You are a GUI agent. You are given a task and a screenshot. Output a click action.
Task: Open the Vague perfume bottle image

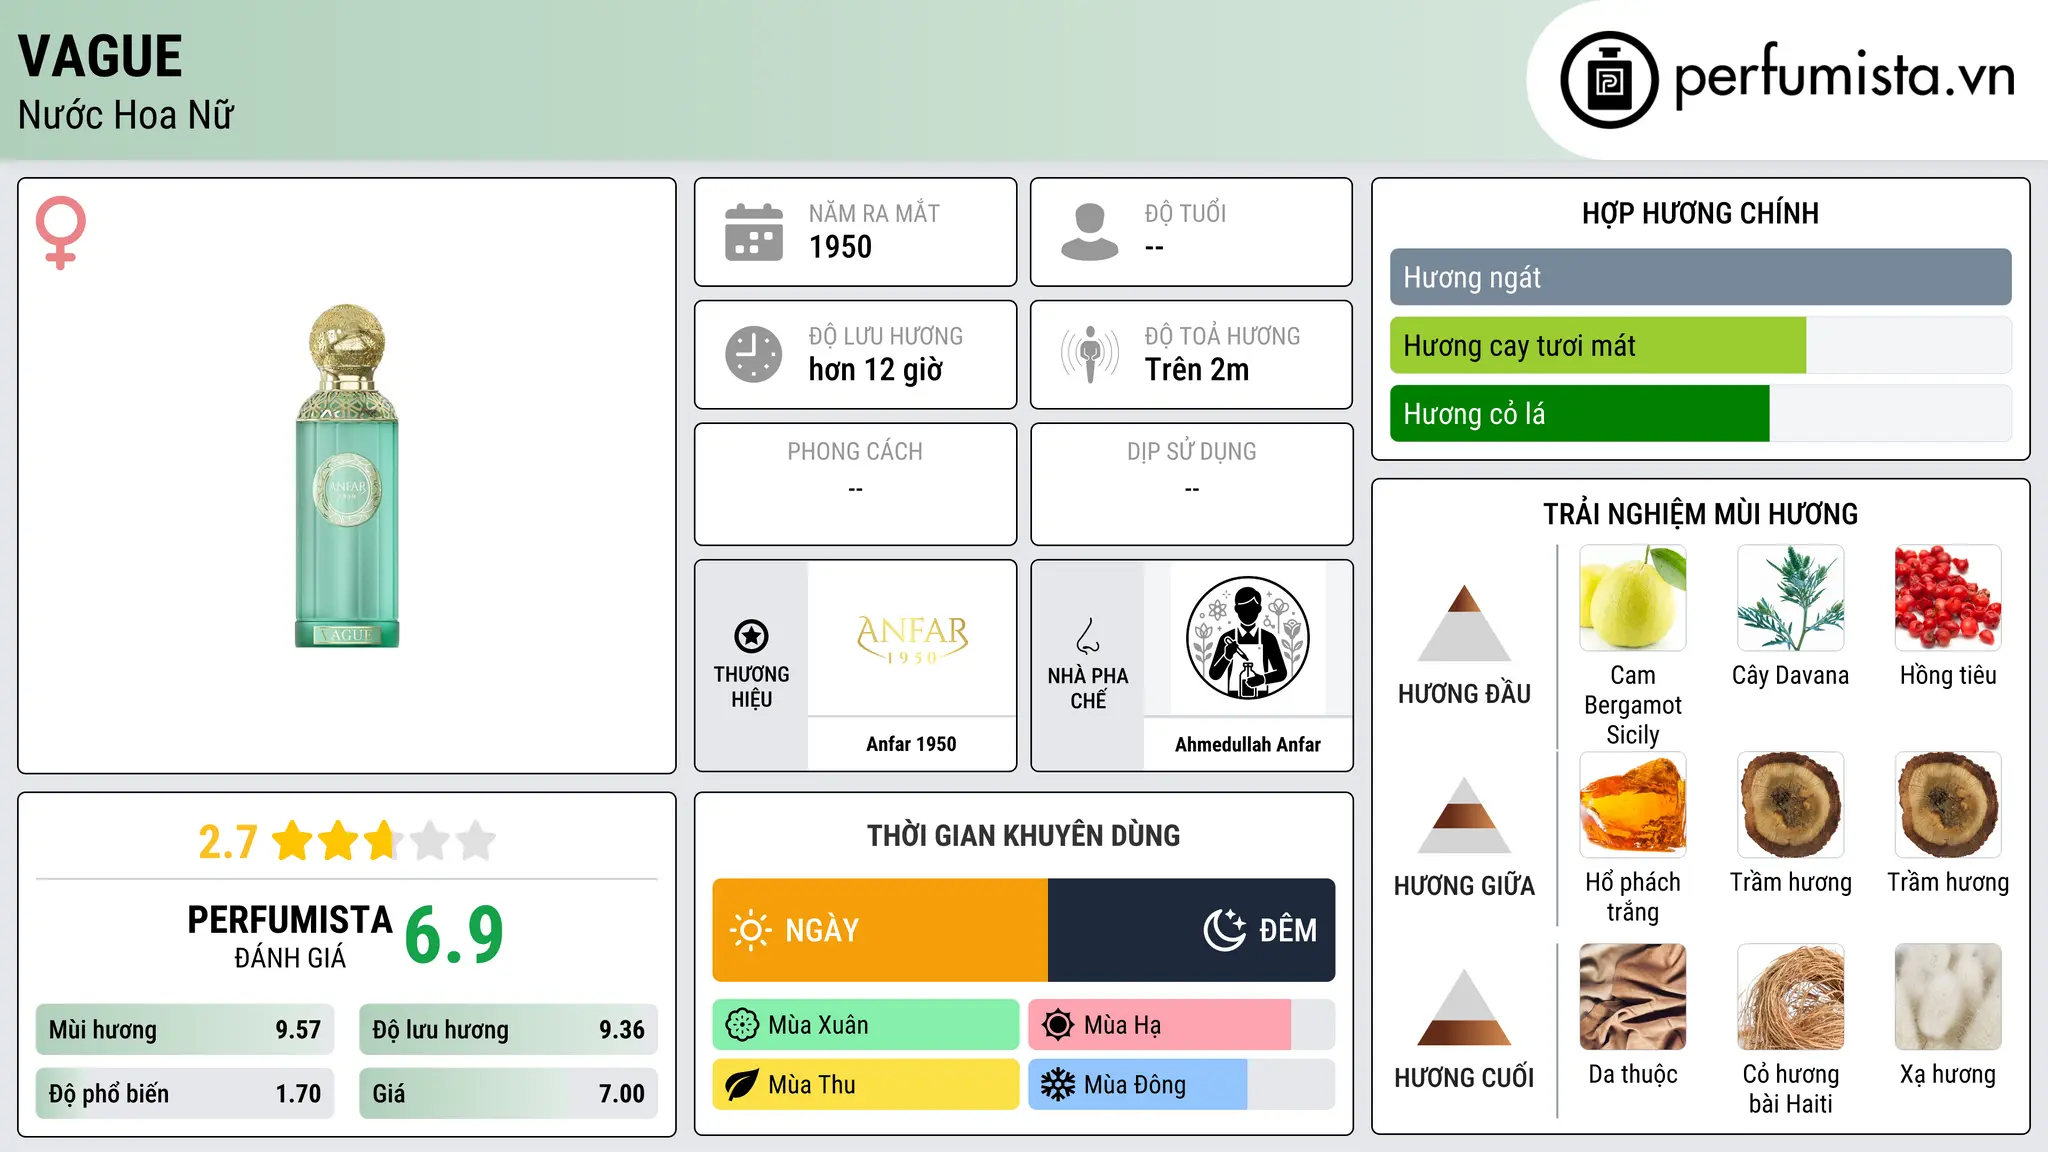click(x=347, y=476)
